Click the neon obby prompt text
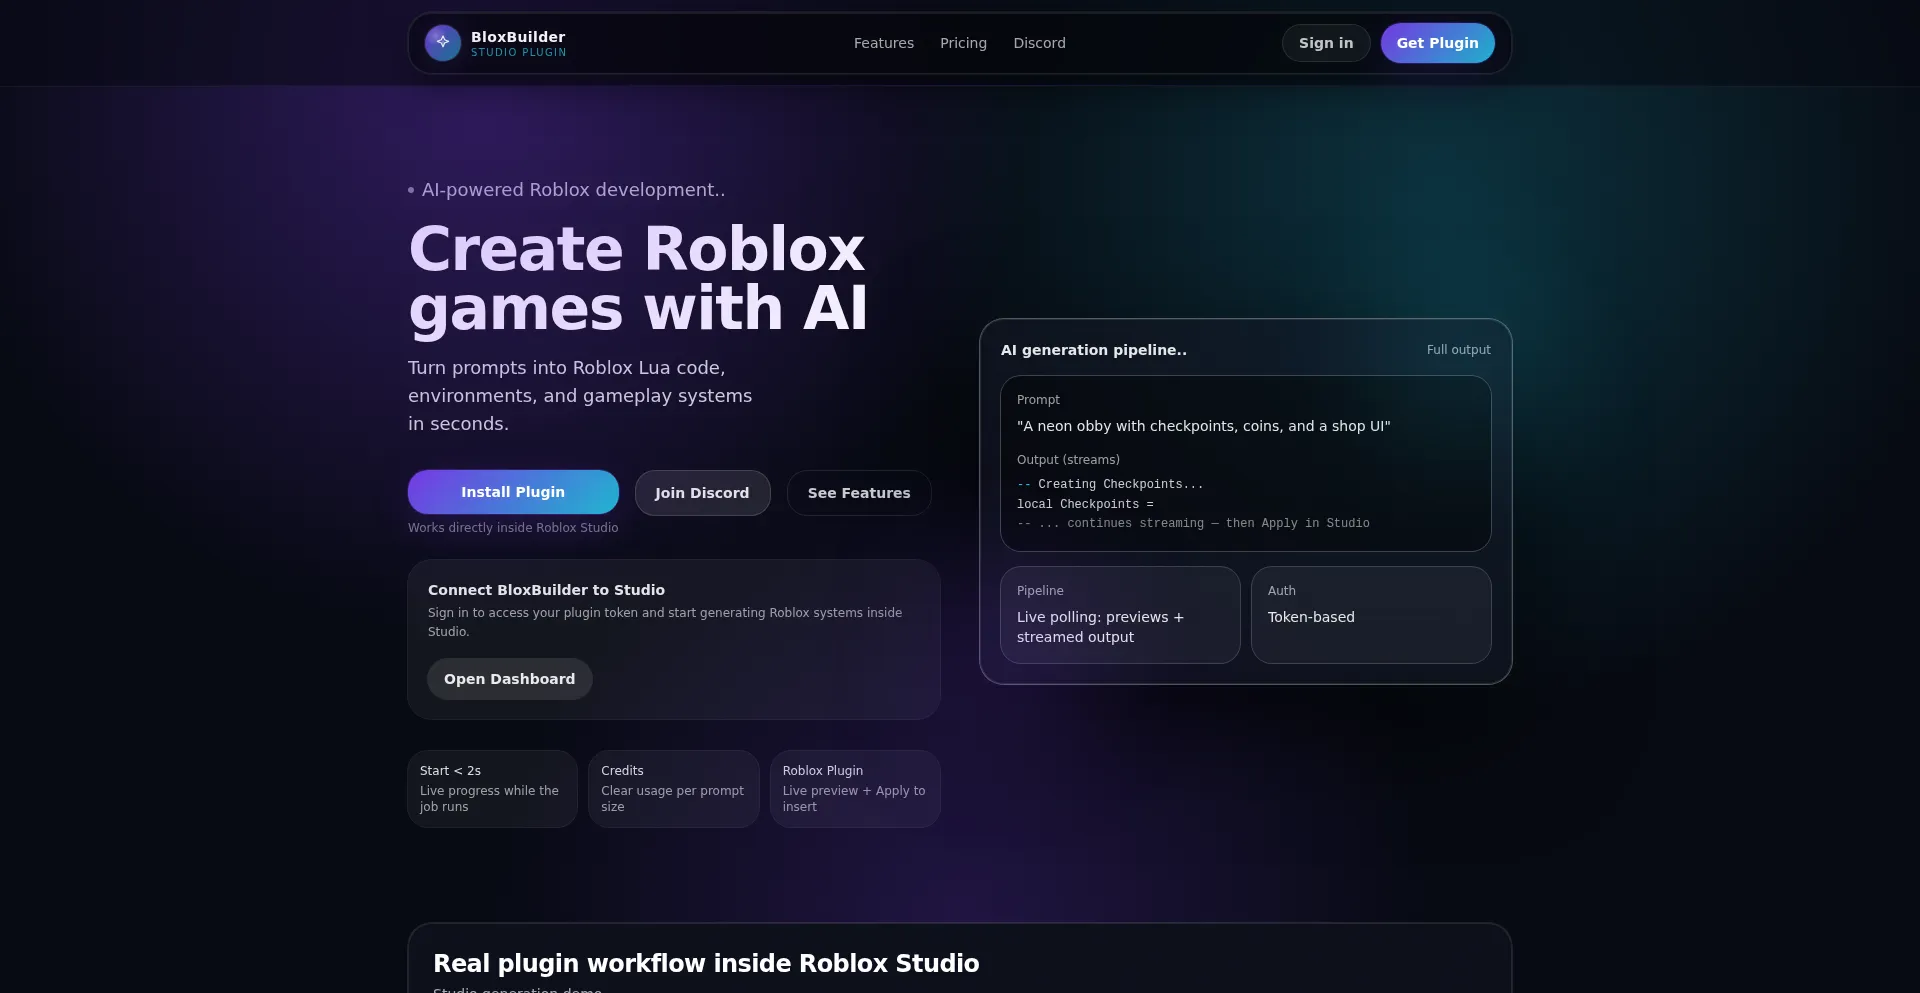The height and width of the screenshot is (993, 1920). [x=1203, y=426]
